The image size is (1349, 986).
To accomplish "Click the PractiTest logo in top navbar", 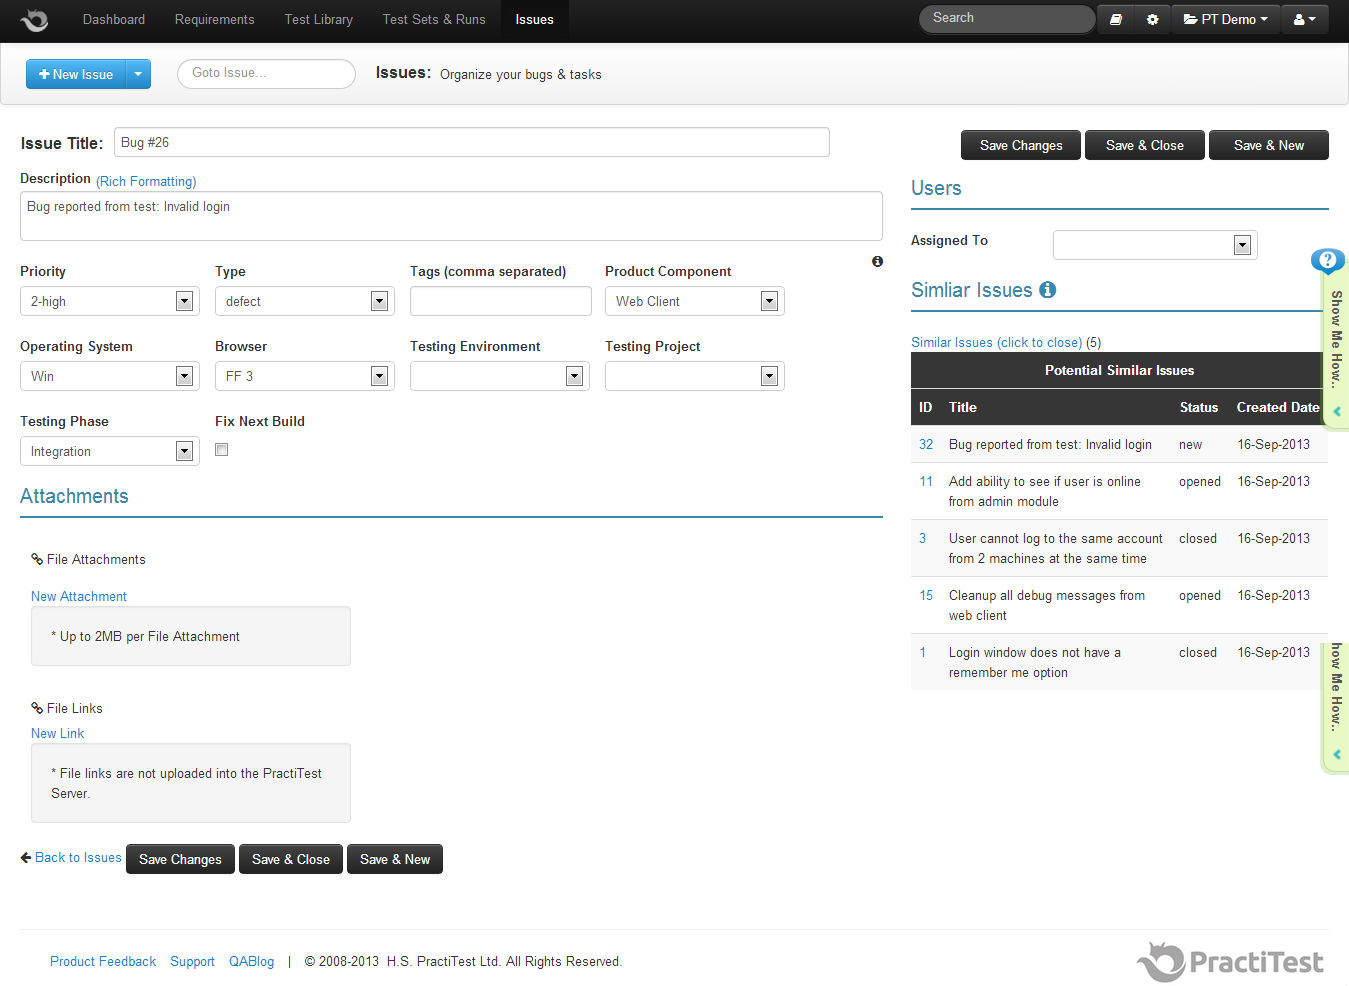I will click(34, 20).
